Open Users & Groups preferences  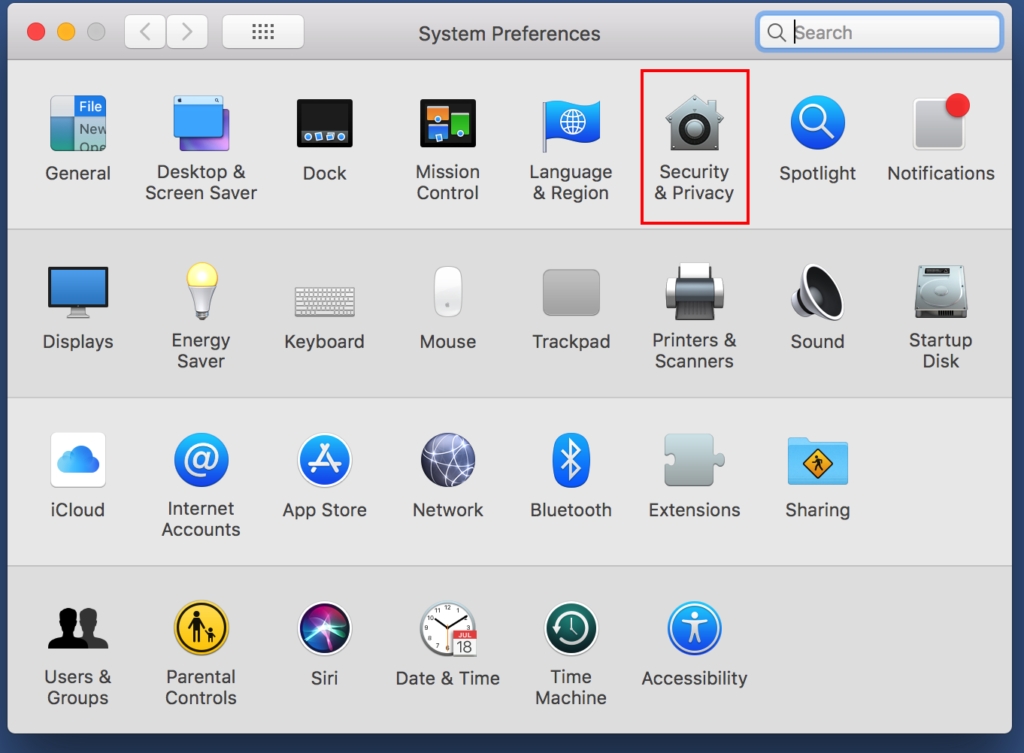78,629
